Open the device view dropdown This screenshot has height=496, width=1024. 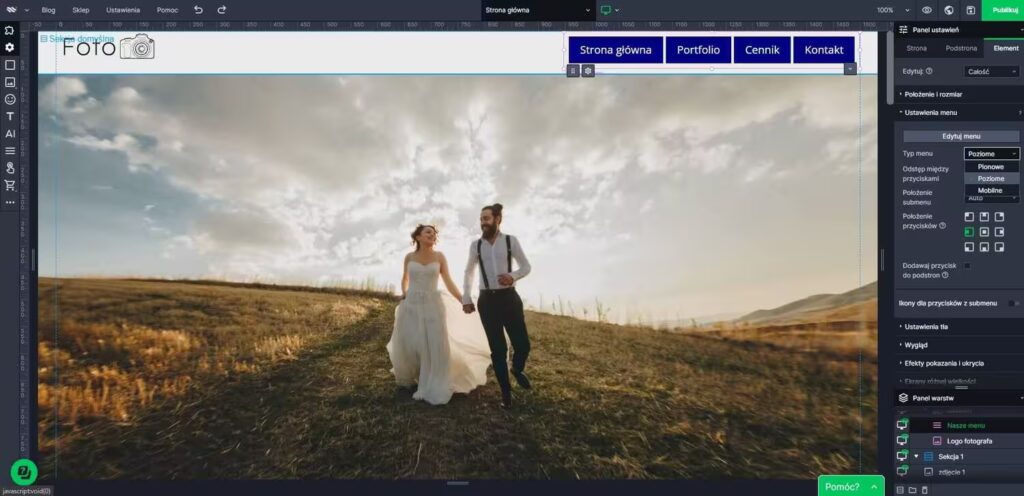click(x=609, y=10)
